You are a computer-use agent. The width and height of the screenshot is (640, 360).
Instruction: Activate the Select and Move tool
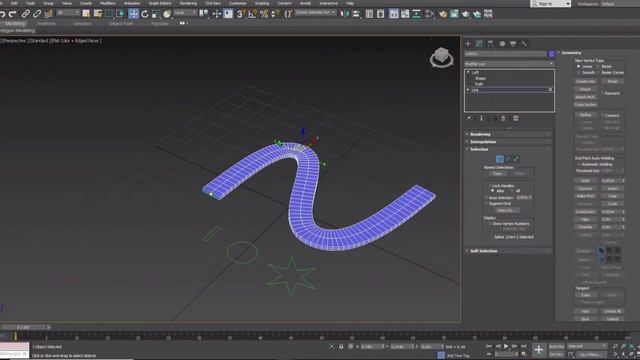(x=133, y=14)
